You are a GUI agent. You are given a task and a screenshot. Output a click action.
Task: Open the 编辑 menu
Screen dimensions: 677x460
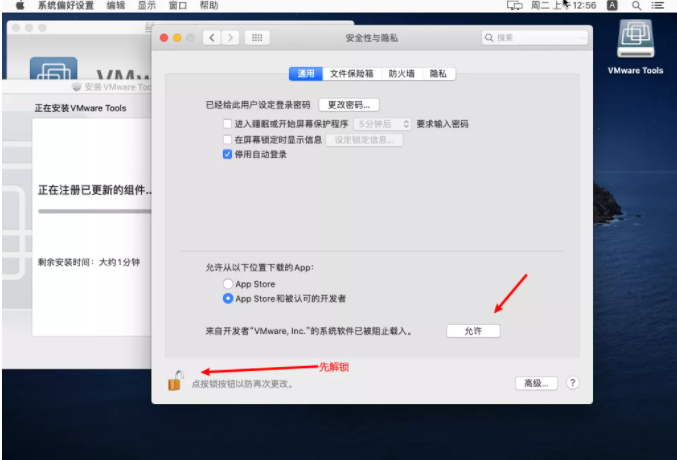[116, 6]
